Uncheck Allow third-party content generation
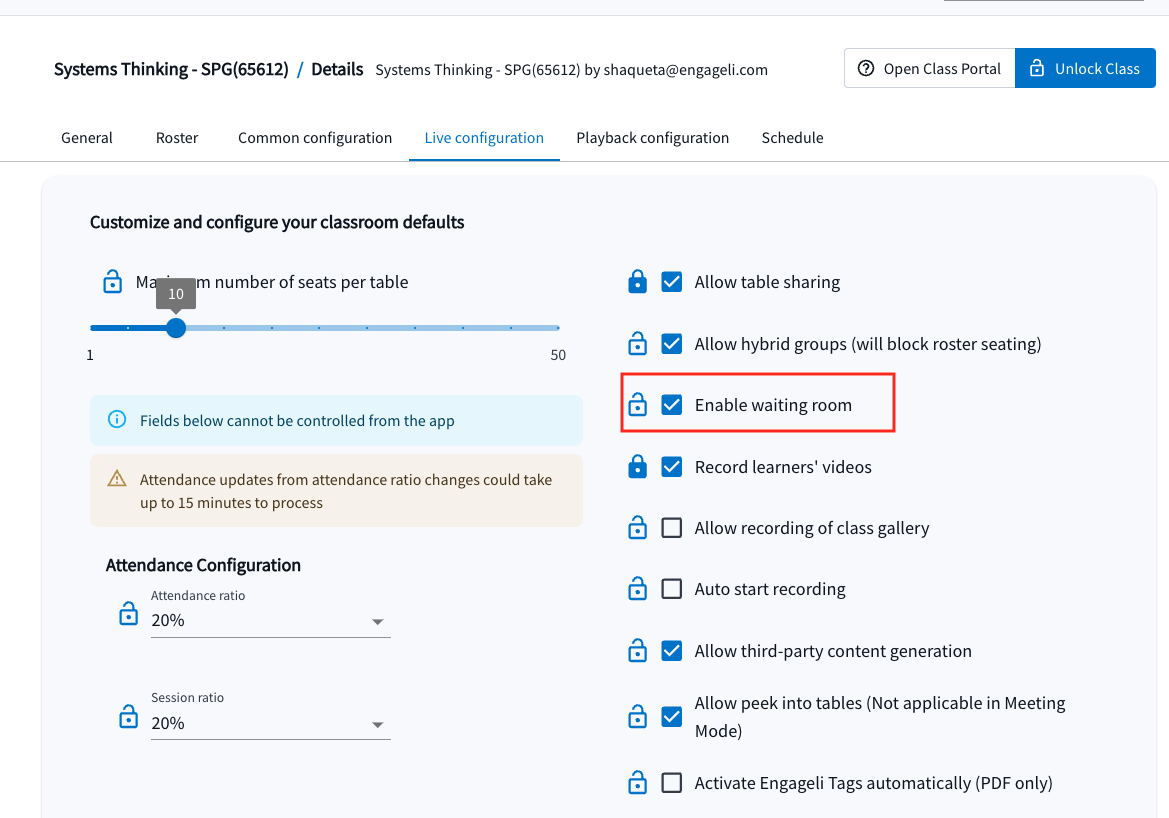The image size is (1169, 818). tap(672, 651)
